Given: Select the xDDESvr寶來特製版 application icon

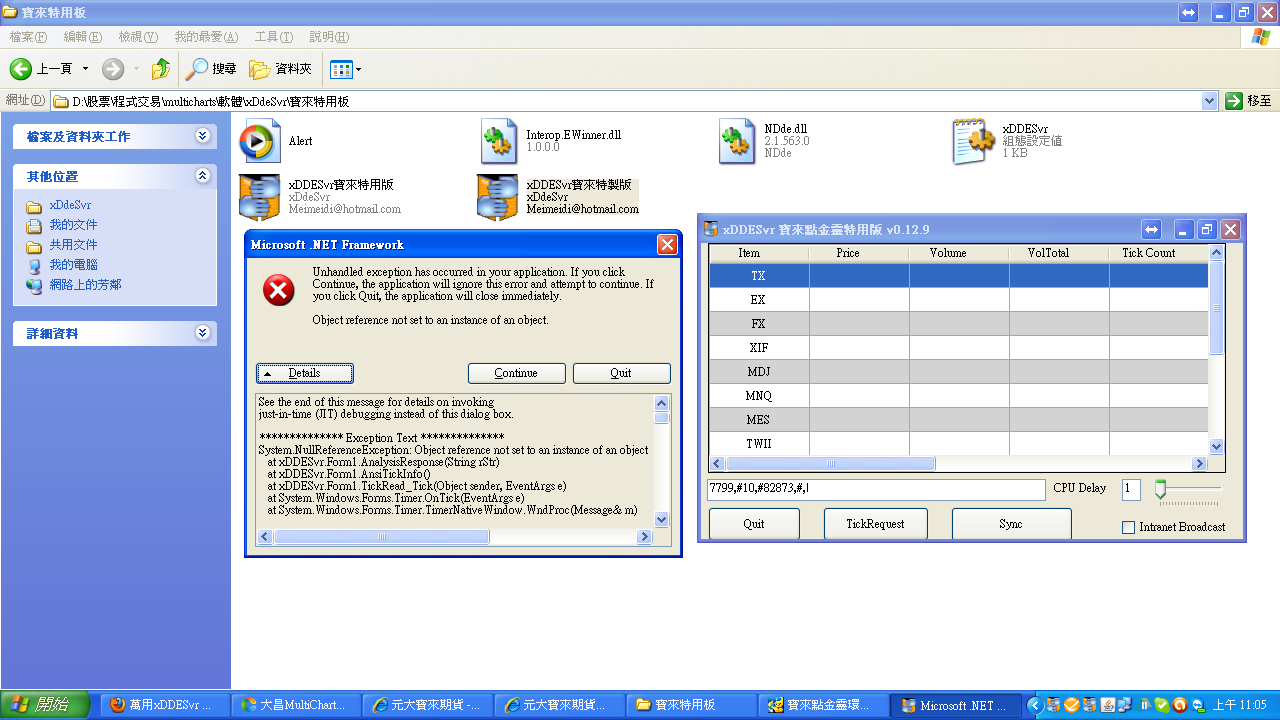Looking at the screenshot, I should [x=497, y=197].
